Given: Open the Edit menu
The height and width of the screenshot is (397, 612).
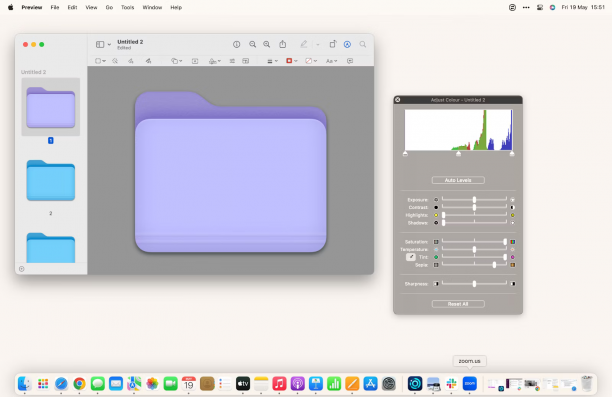Looking at the screenshot, I should pyautogui.click(x=72, y=7).
